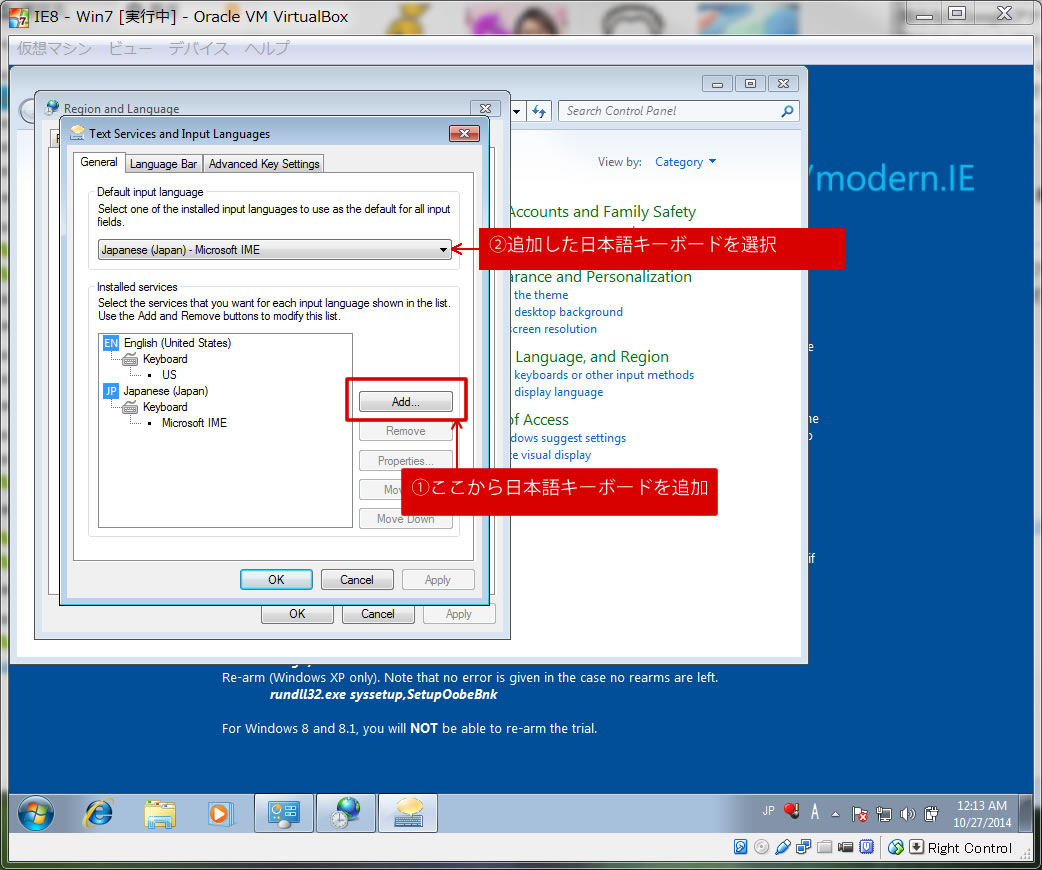Open the 'display language' link
This screenshot has height=870, width=1042.
[558, 392]
